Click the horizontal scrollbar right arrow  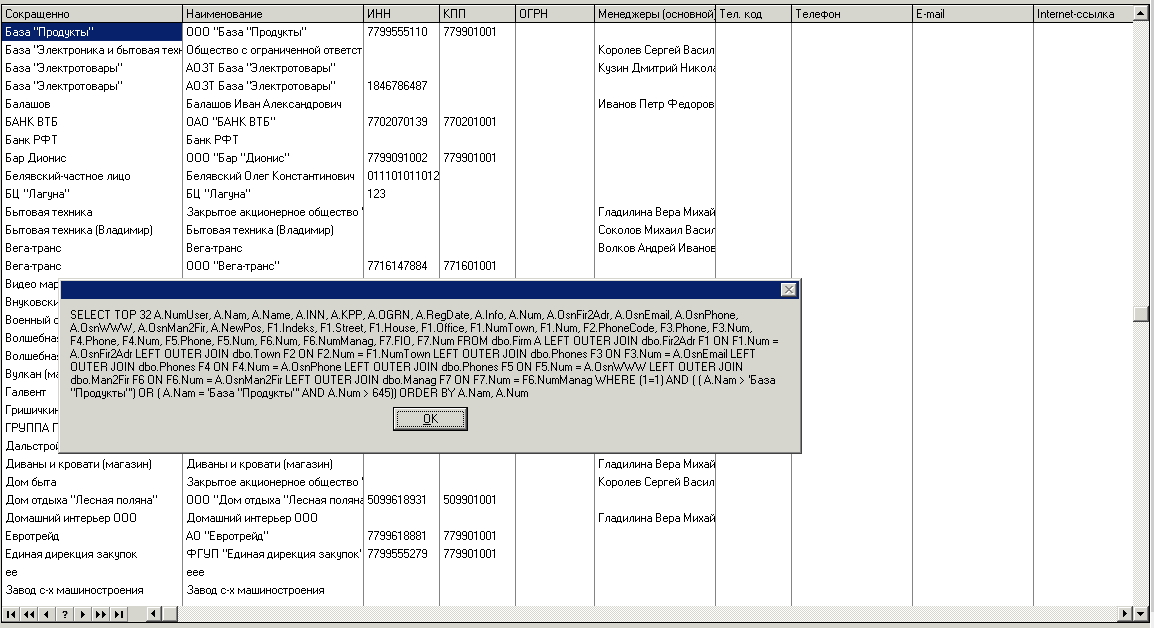point(1125,614)
